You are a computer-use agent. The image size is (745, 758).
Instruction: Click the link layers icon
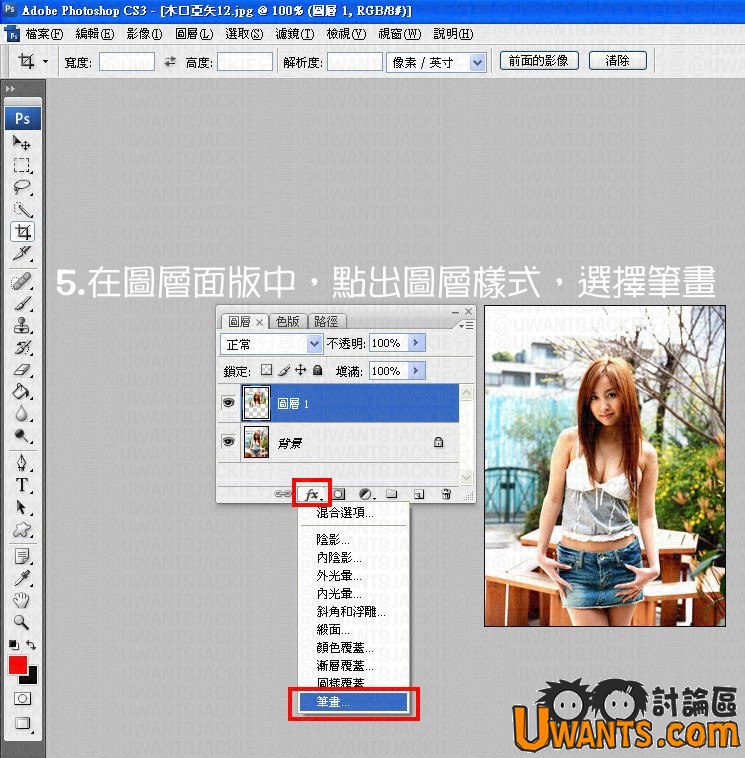pos(283,494)
